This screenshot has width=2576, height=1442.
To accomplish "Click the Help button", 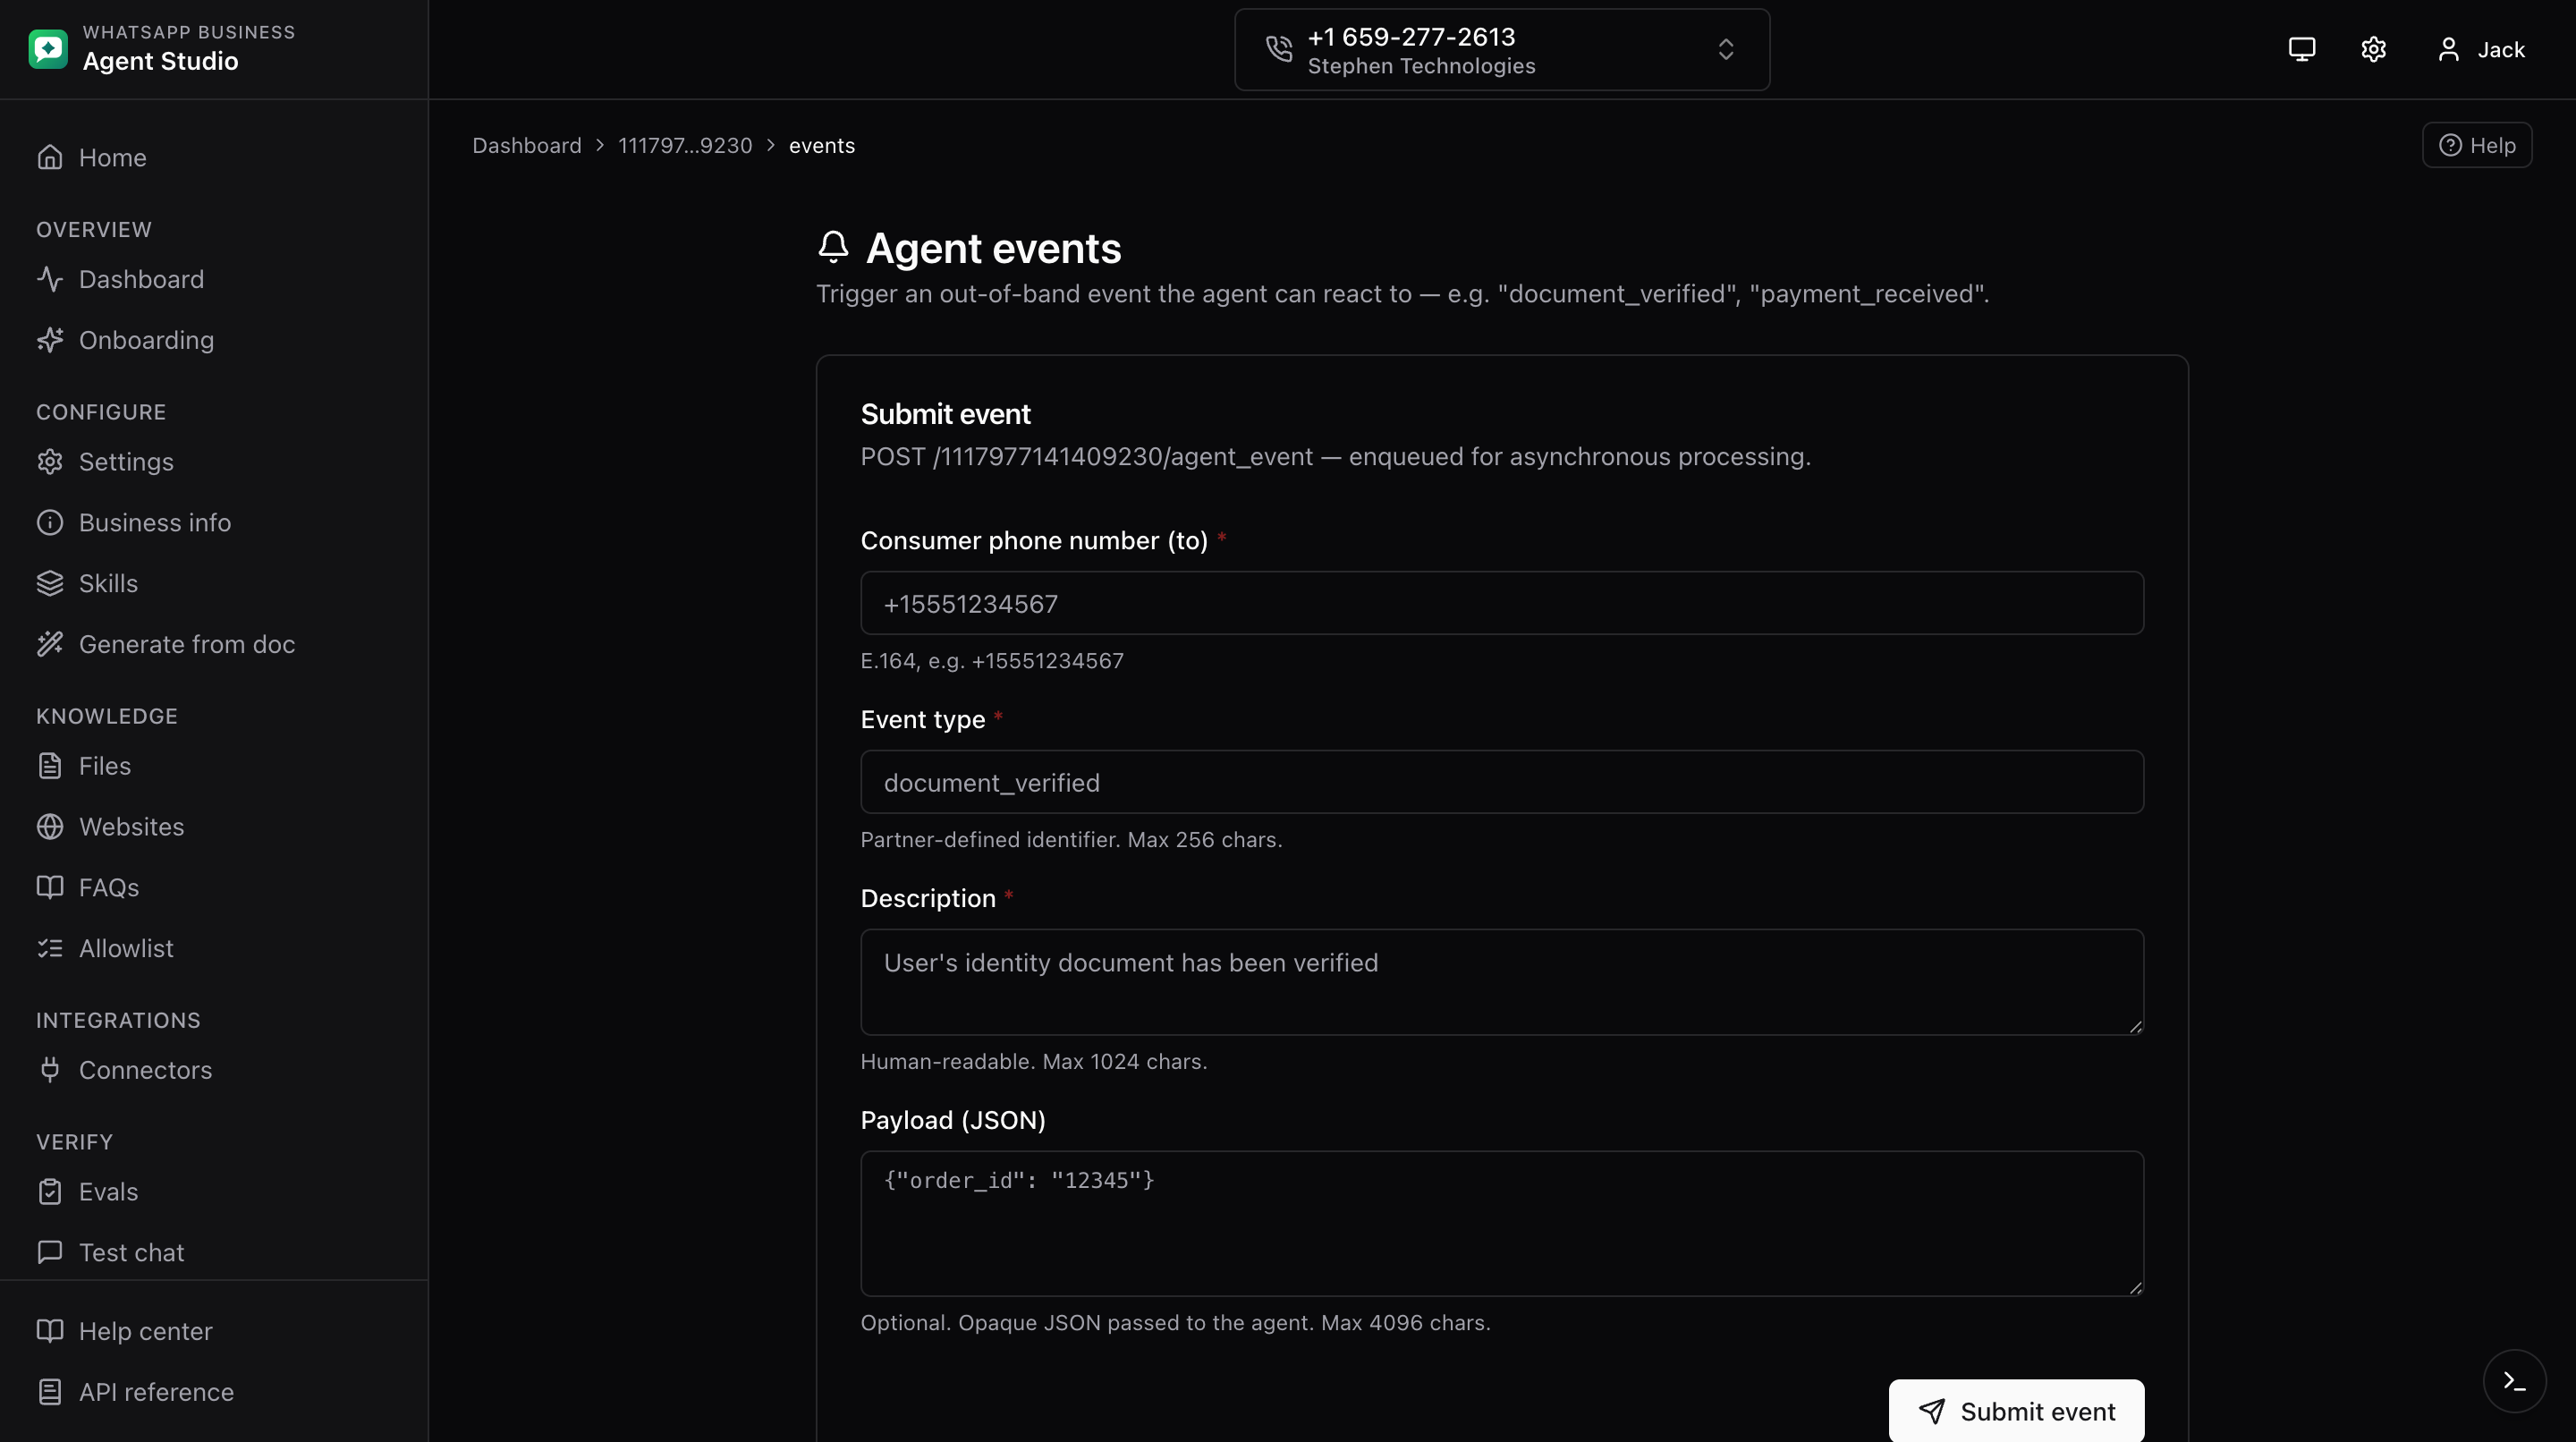I will pos(2477,145).
